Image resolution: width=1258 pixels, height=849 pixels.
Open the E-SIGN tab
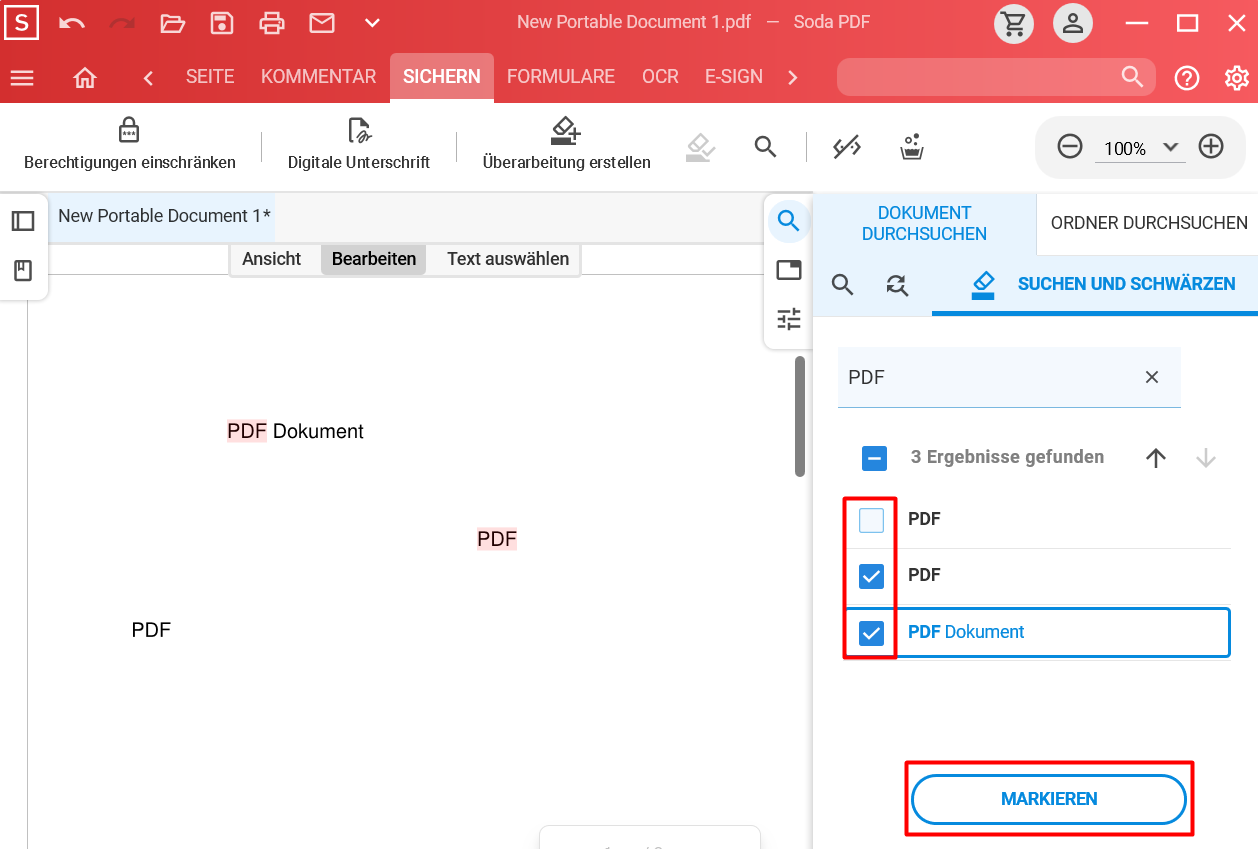coord(734,77)
